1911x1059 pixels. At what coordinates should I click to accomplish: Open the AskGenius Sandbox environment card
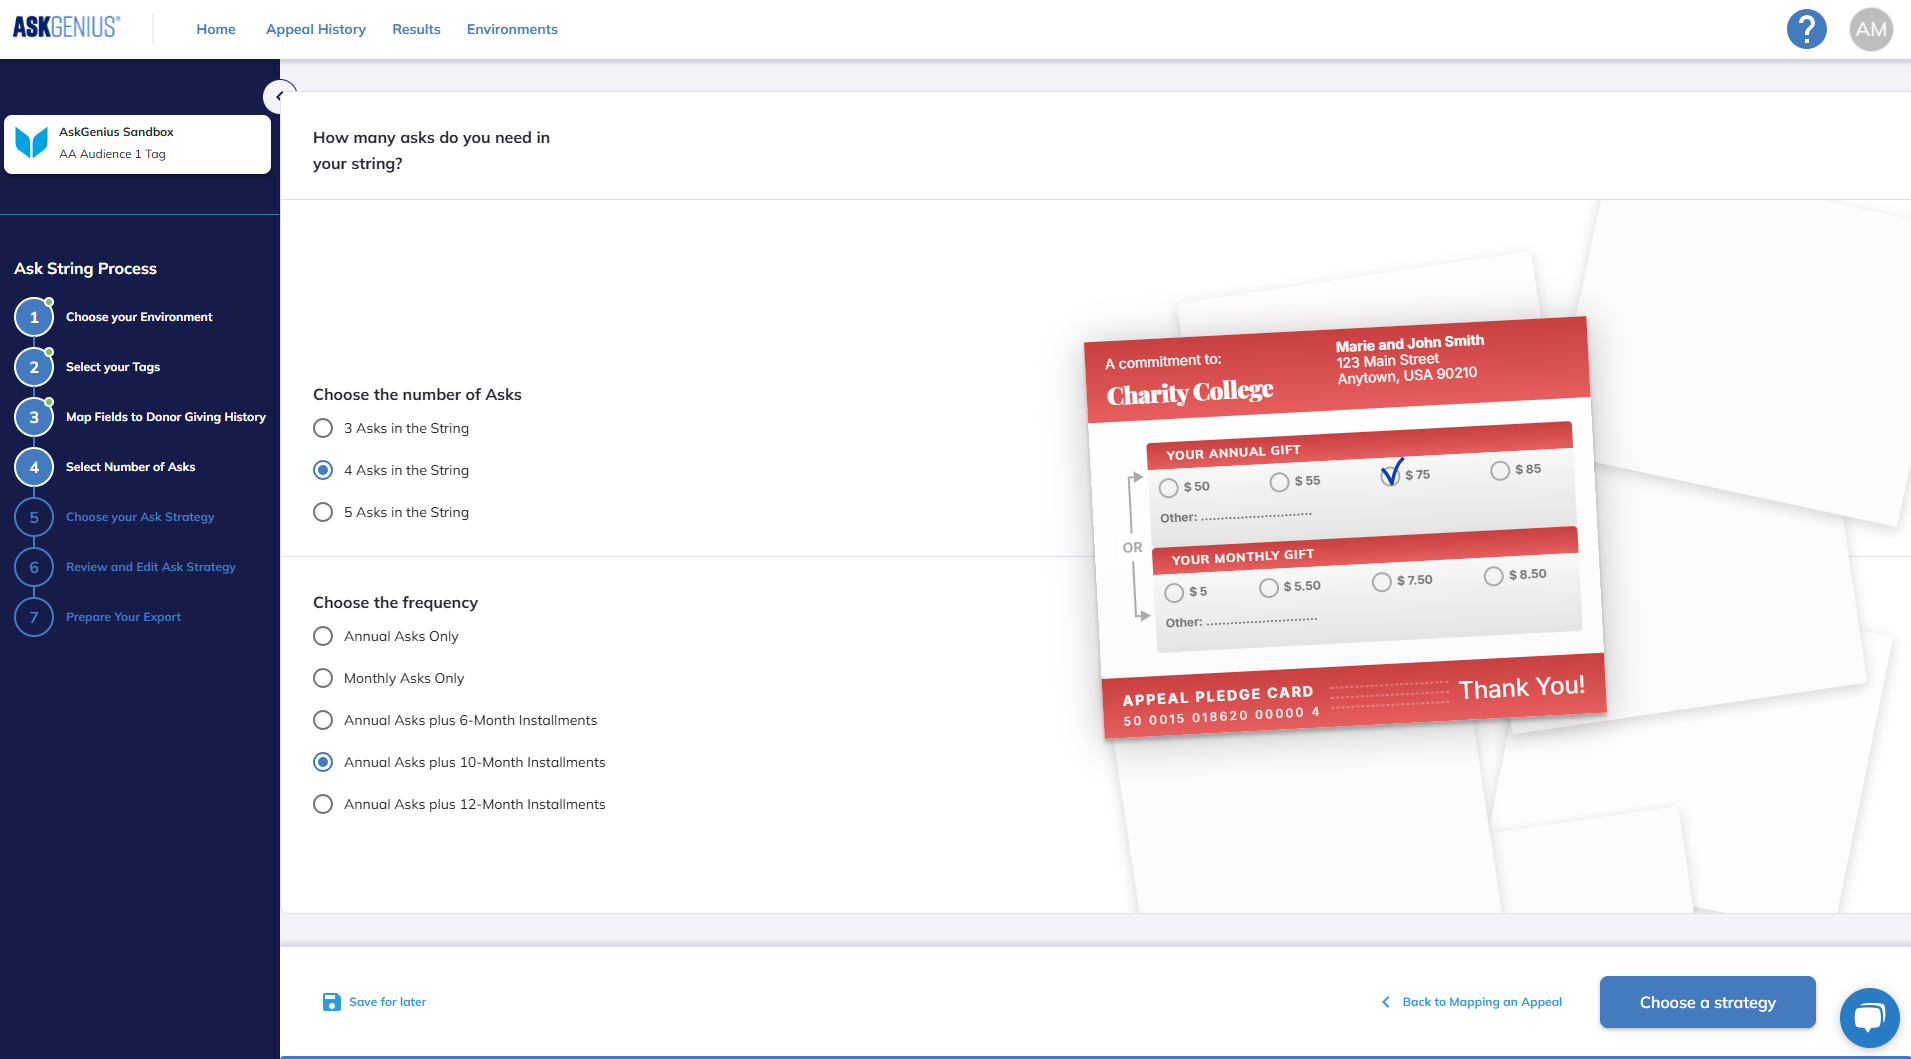click(138, 144)
